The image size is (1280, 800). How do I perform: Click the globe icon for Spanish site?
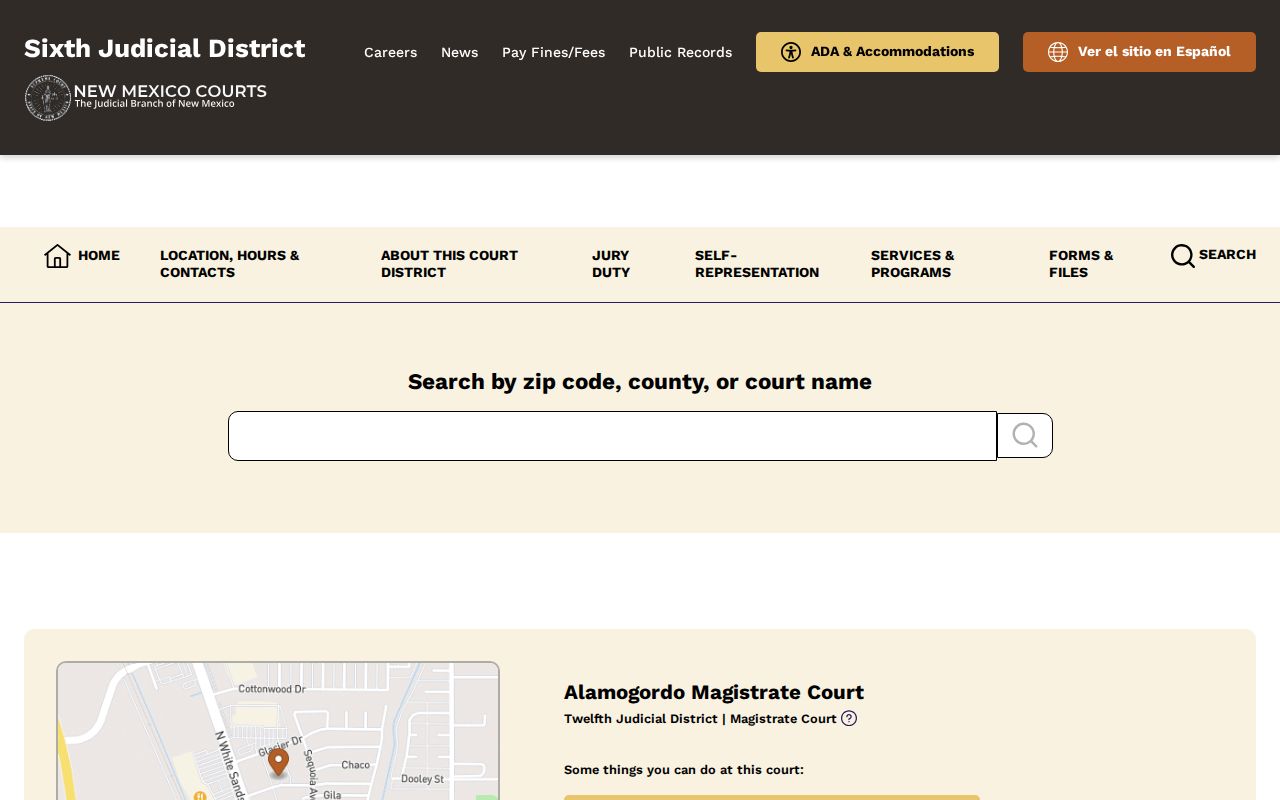pos(1058,52)
